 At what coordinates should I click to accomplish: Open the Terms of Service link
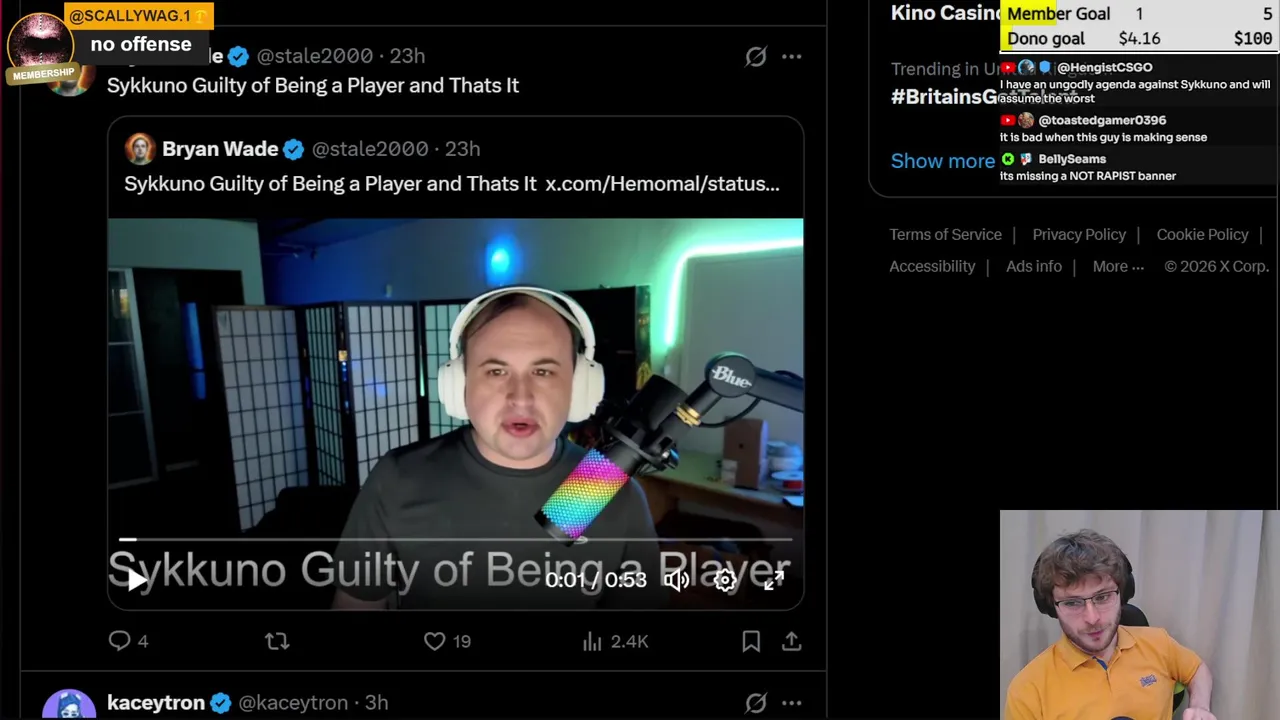(945, 234)
